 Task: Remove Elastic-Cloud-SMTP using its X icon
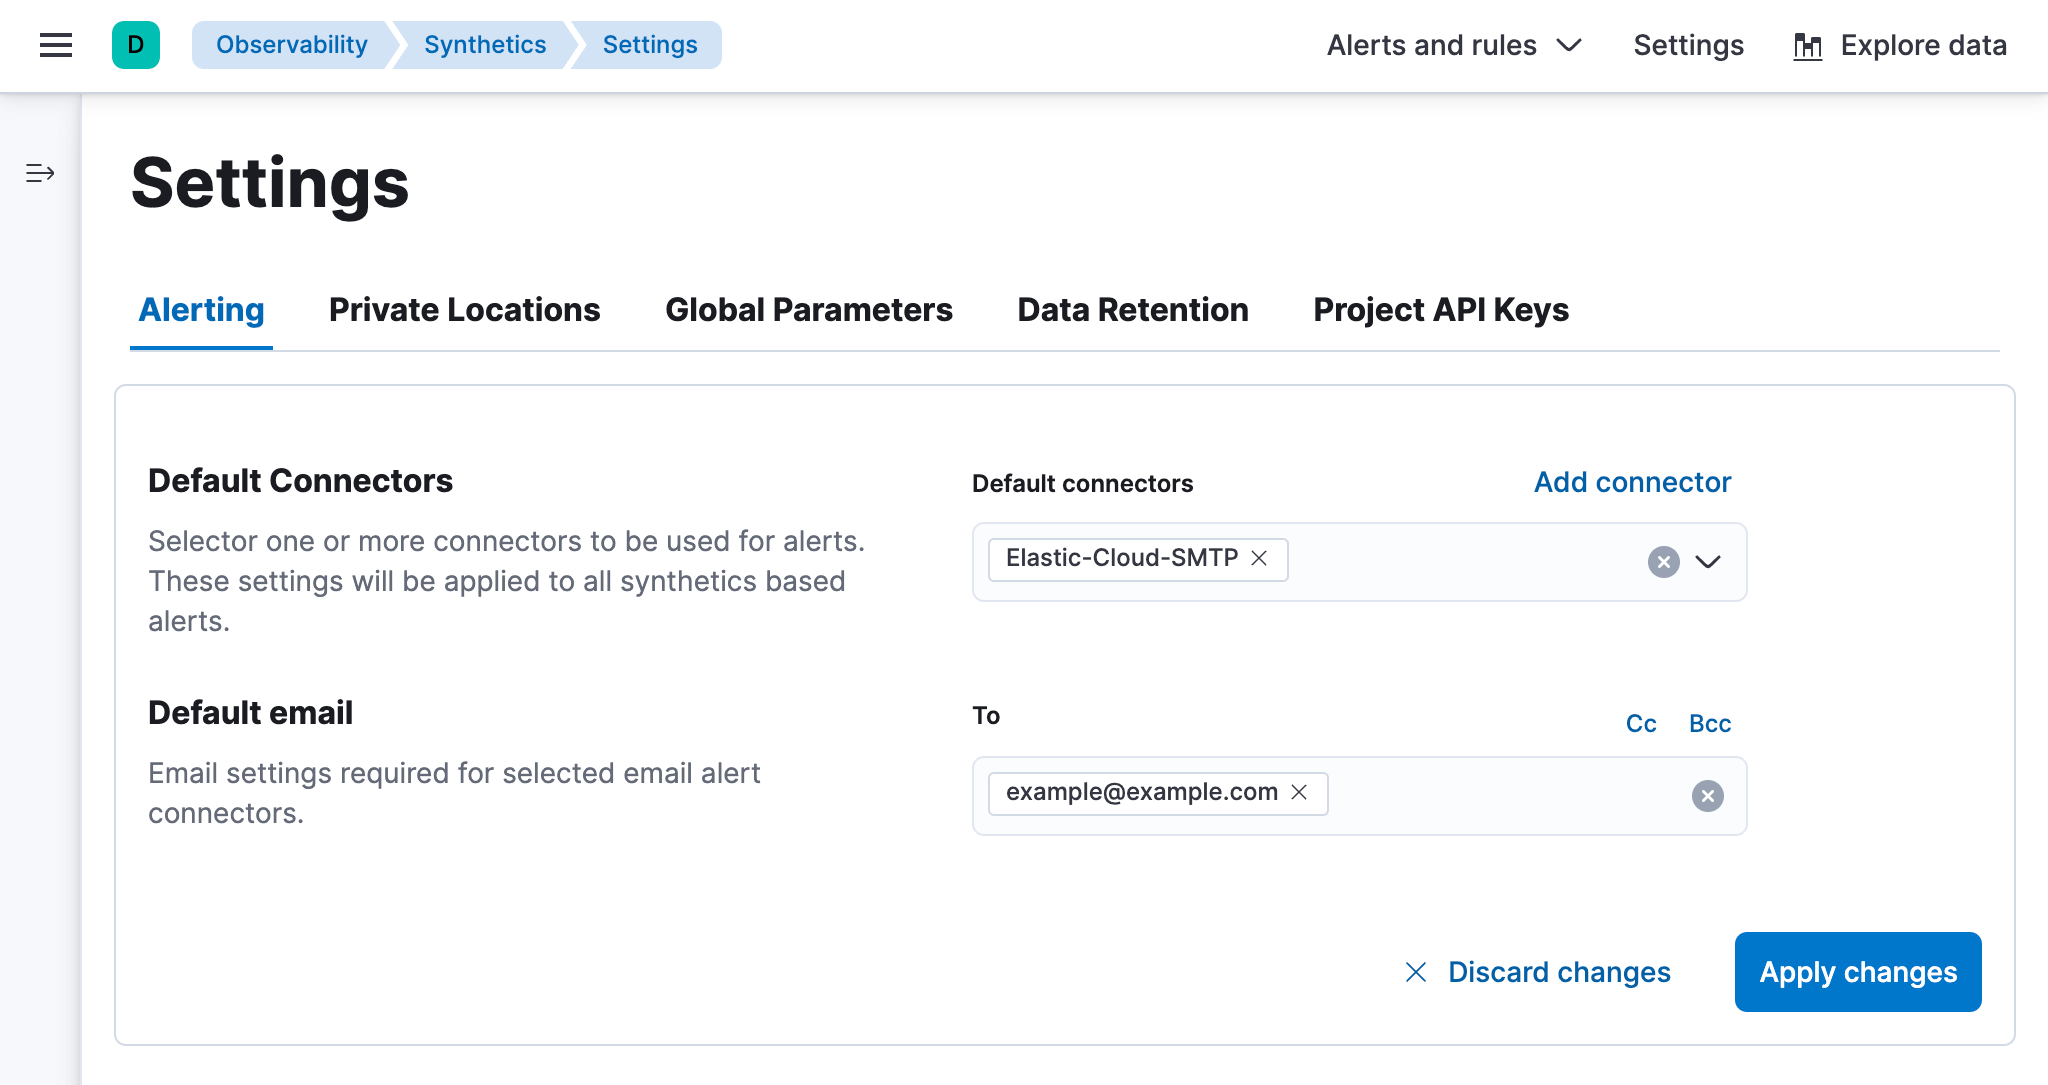[x=1262, y=559]
